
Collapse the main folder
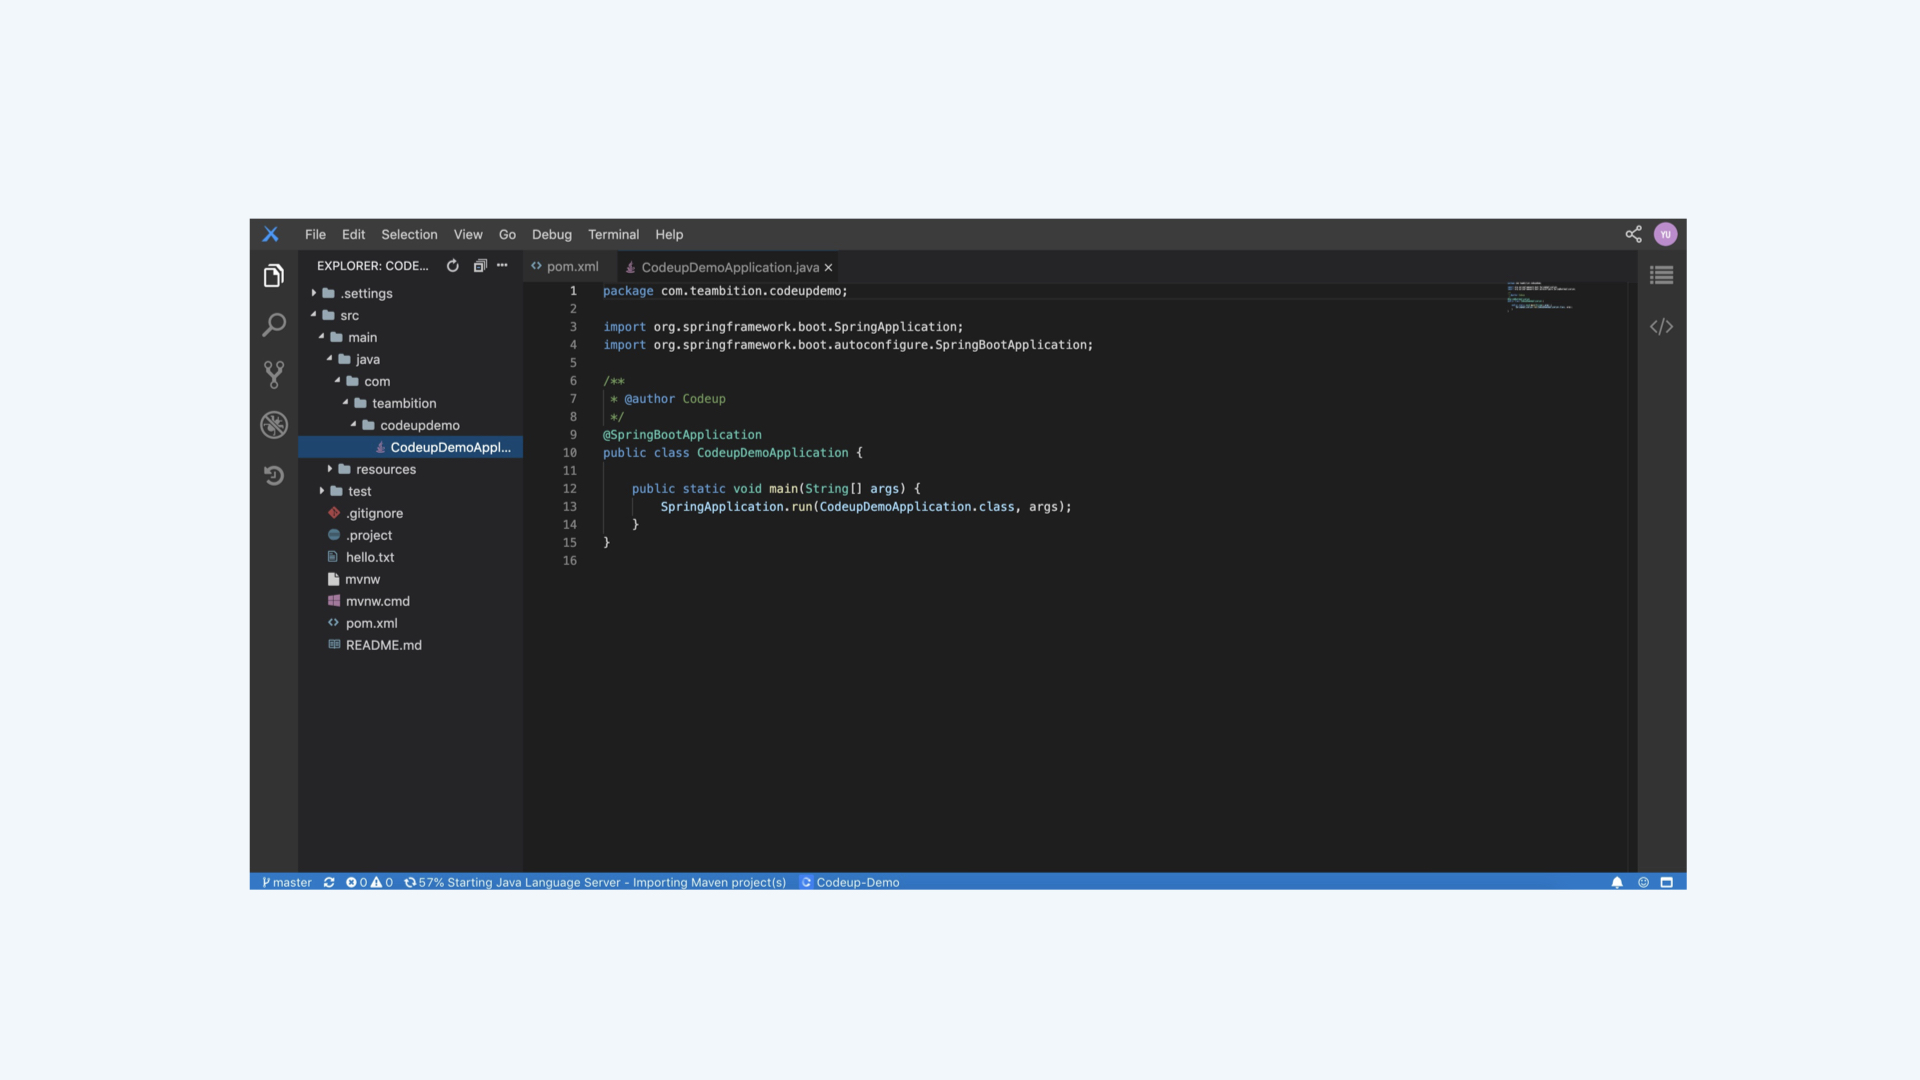[x=321, y=337]
